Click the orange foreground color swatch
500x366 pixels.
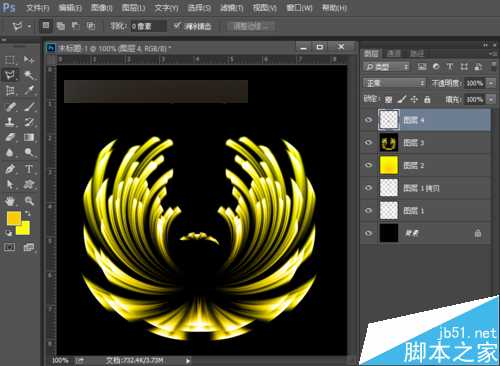click(x=14, y=218)
